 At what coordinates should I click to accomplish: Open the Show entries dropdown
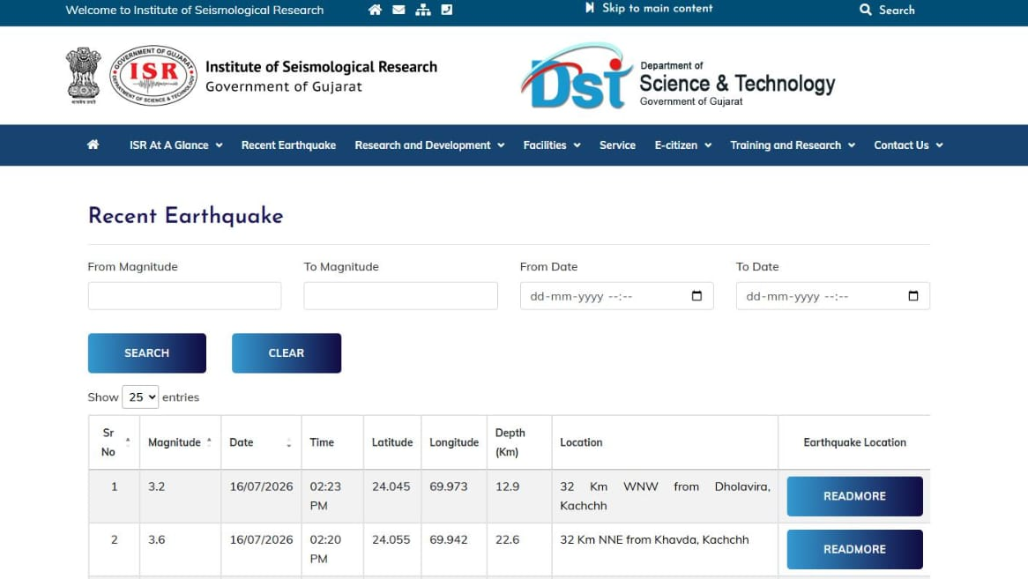tap(140, 397)
